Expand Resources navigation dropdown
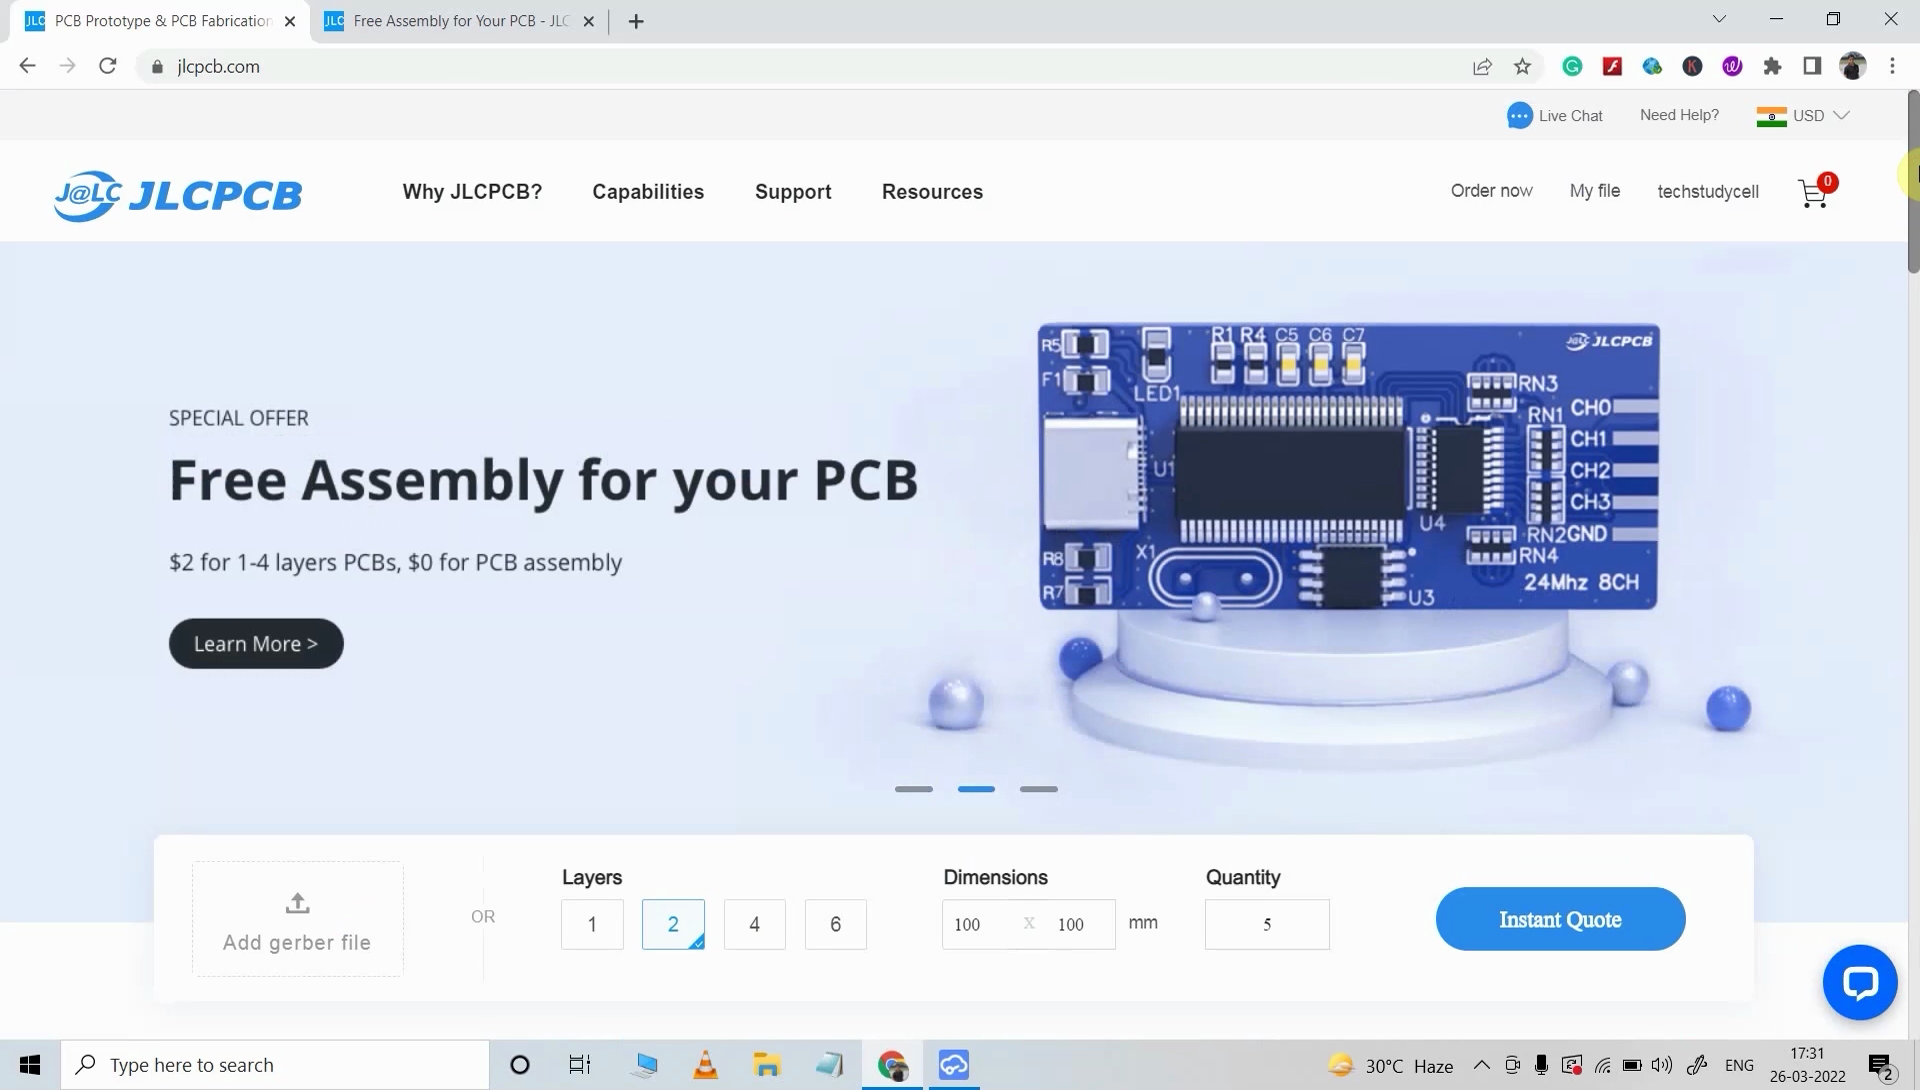 (932, 191)
